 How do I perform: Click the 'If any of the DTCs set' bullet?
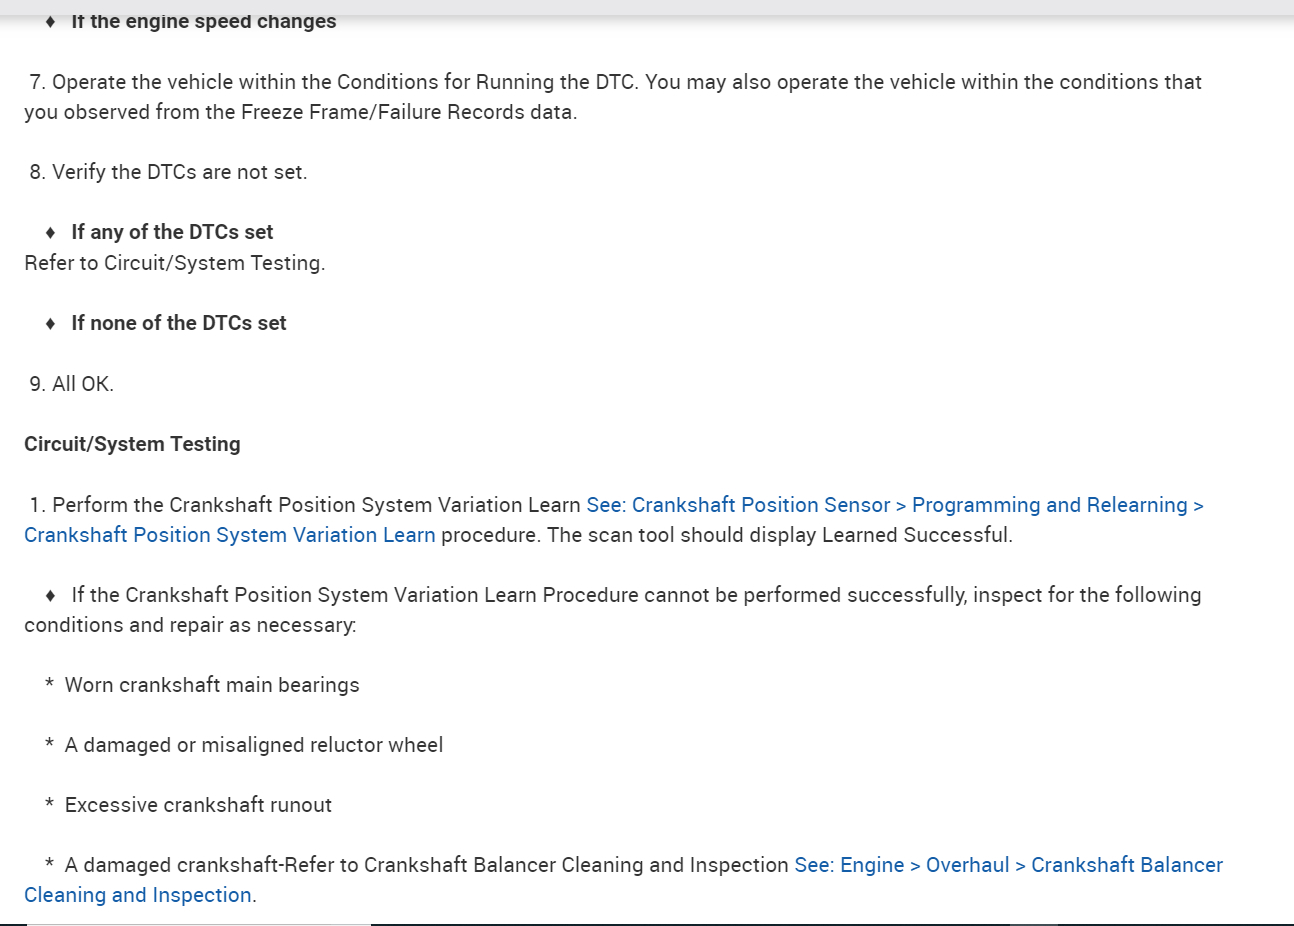[x=172, y=232]
